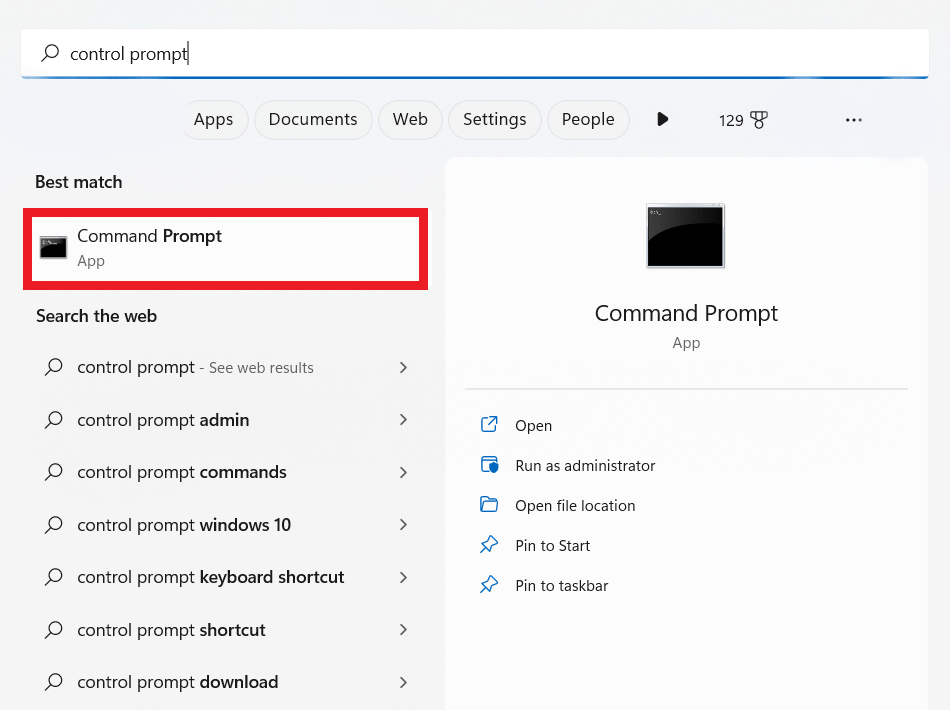Click the large Command Prompt preview icon

coord(685,235)
